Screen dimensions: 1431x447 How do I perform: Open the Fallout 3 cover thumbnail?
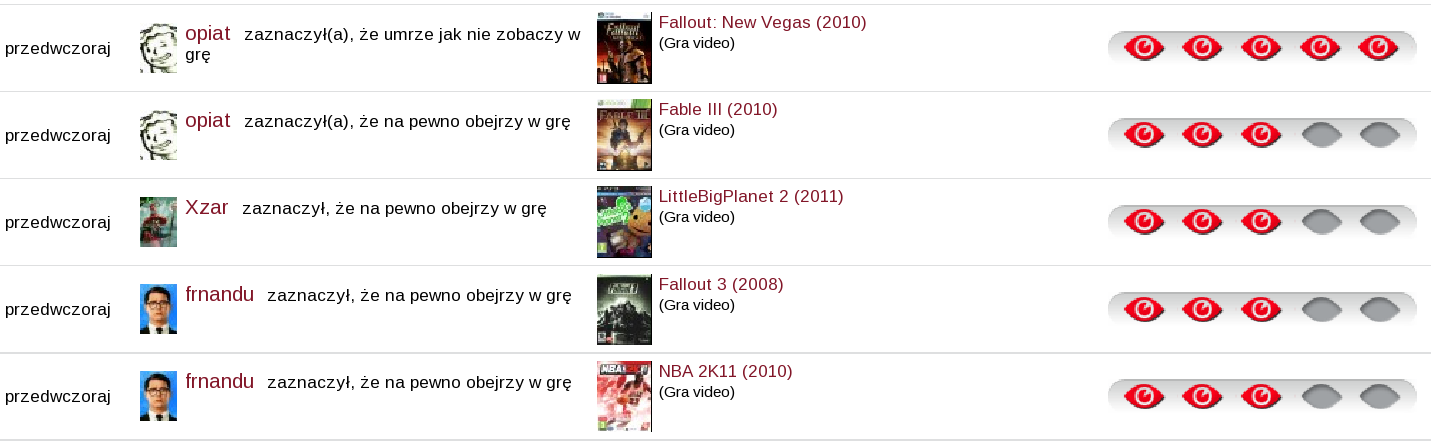click(x=624, y=309)
